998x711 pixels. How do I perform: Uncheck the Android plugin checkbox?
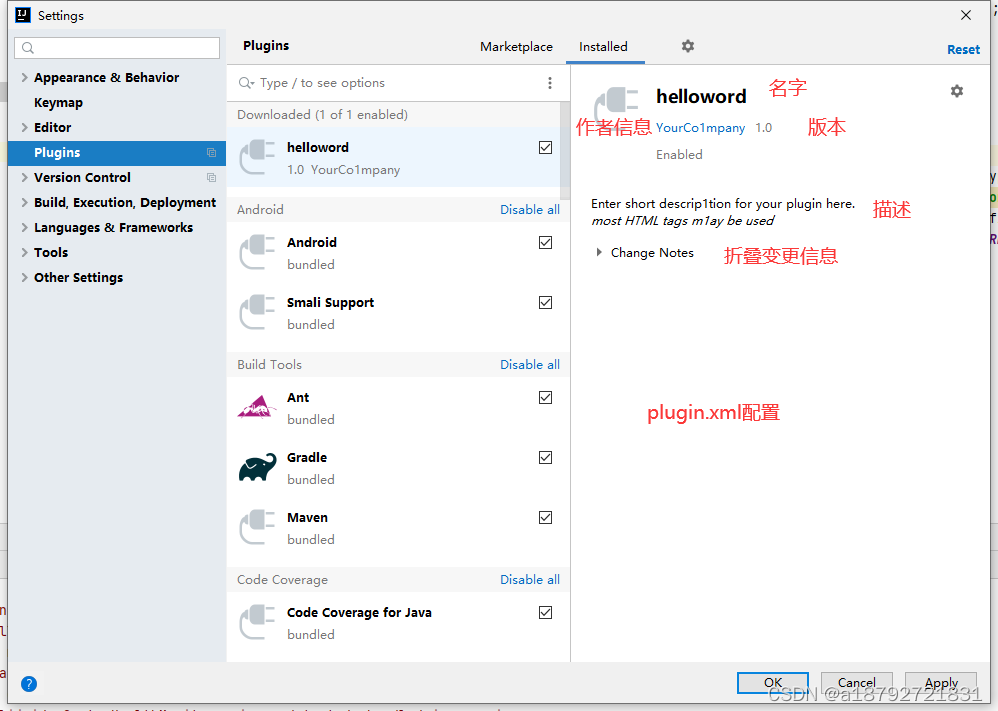545,243
